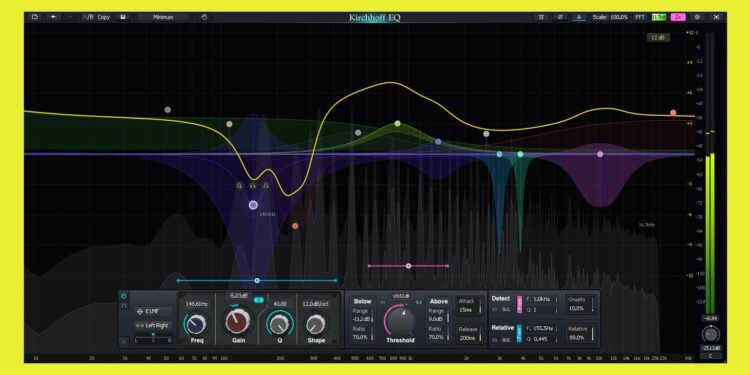750x375 pixels.
Task: Click the red Gain knob
Action: point(238,322)
